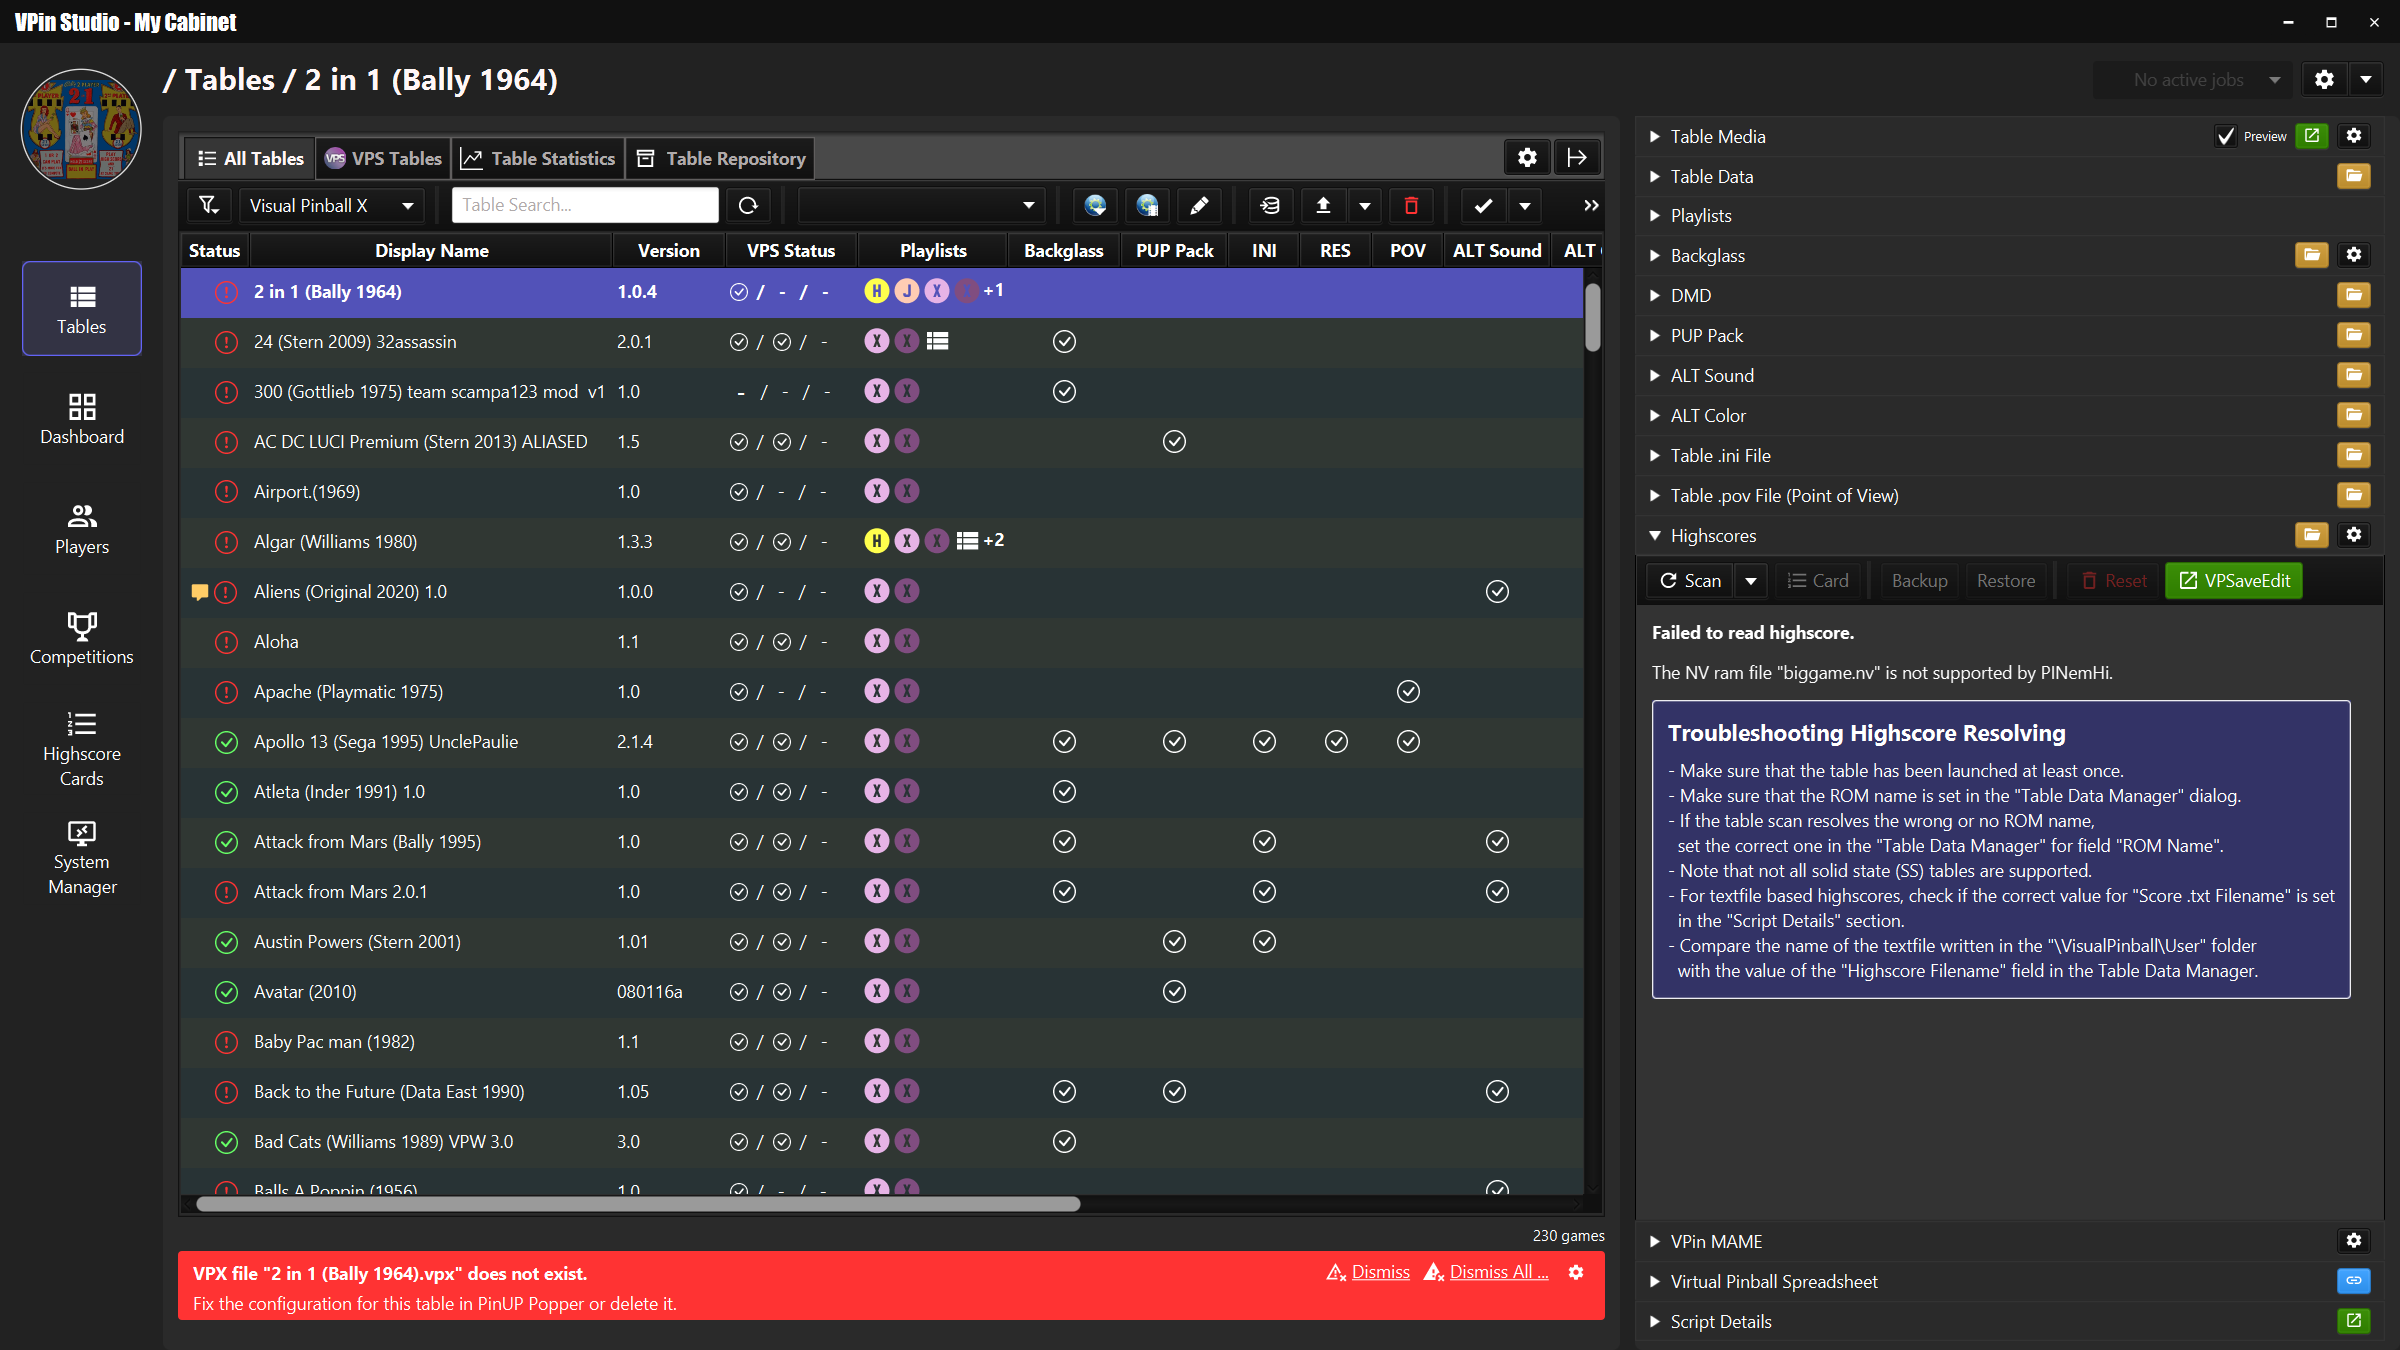Delete table using red trash icon
This screenshot has height=1350, width=2400.
[1411, 205]
